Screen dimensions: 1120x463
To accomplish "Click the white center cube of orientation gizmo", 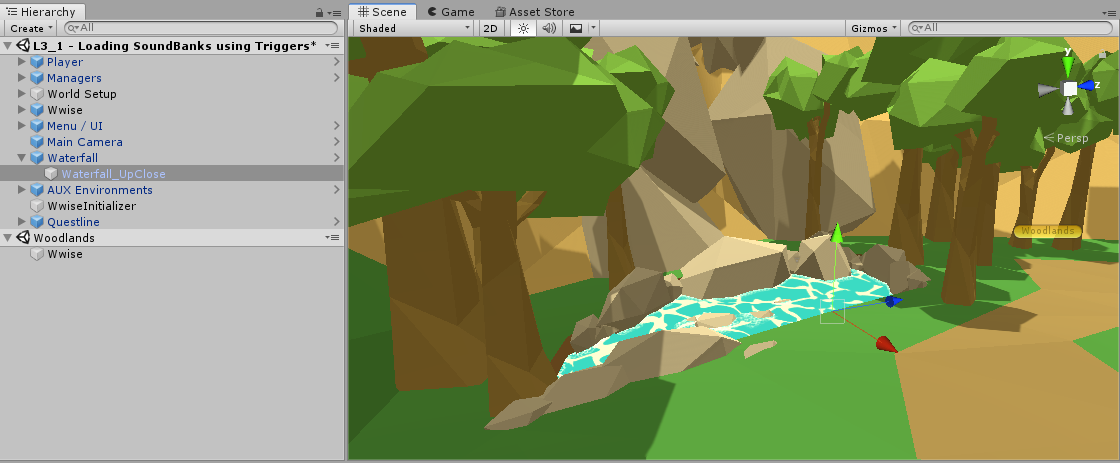I will click(1069, 89).
